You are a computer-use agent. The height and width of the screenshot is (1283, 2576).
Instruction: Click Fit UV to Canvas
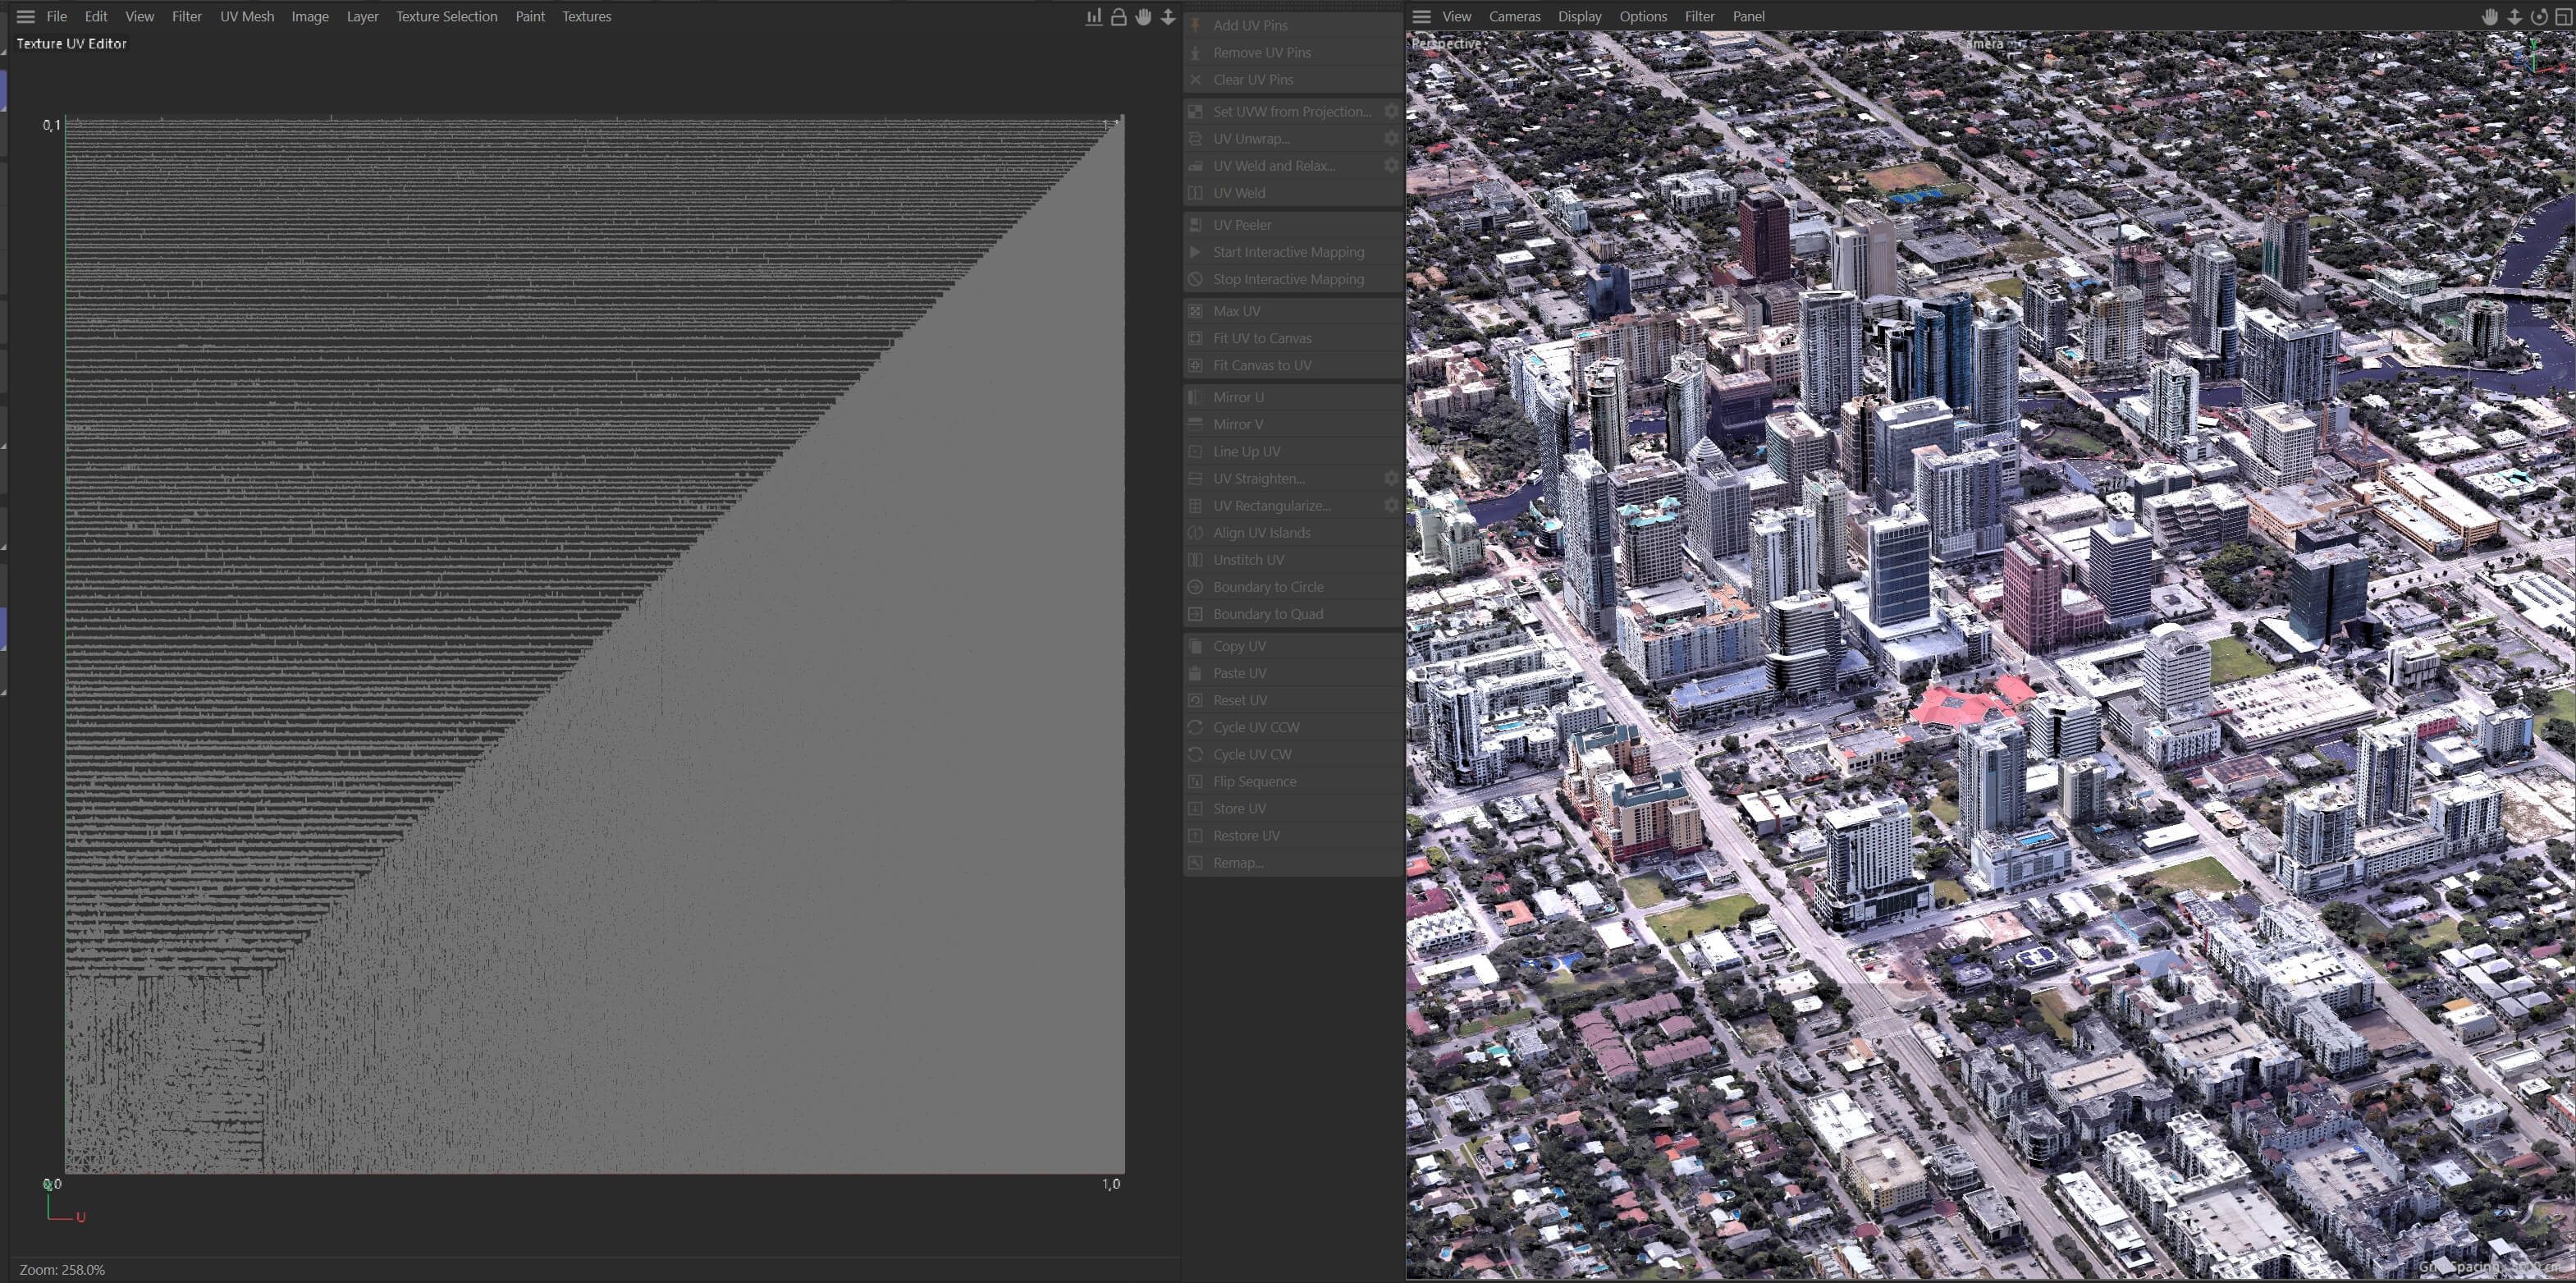(1292, 338)
